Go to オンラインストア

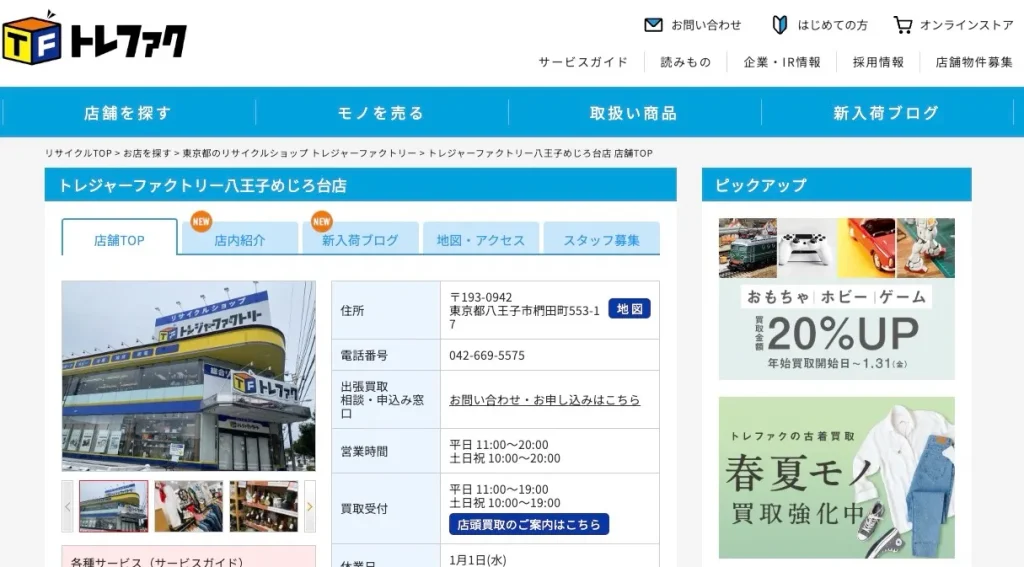point(967,25)
